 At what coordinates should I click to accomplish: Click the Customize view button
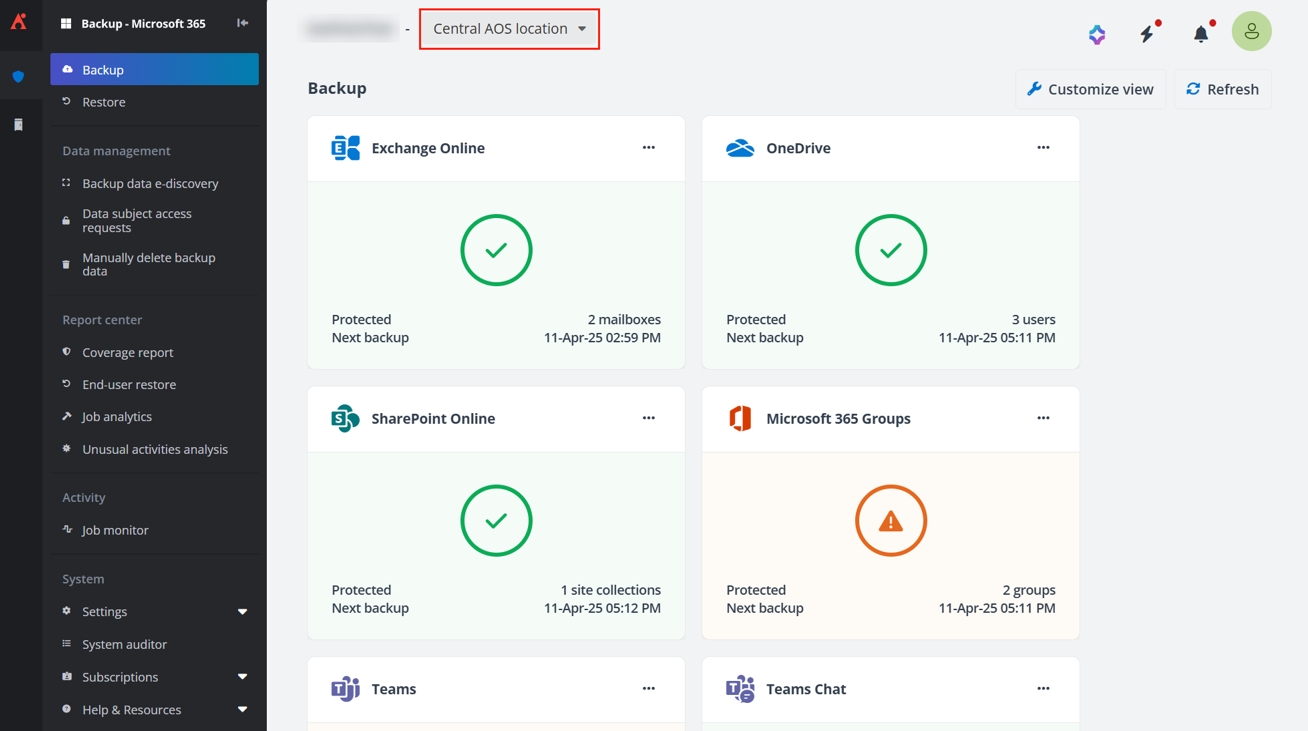click(1090, 89)
